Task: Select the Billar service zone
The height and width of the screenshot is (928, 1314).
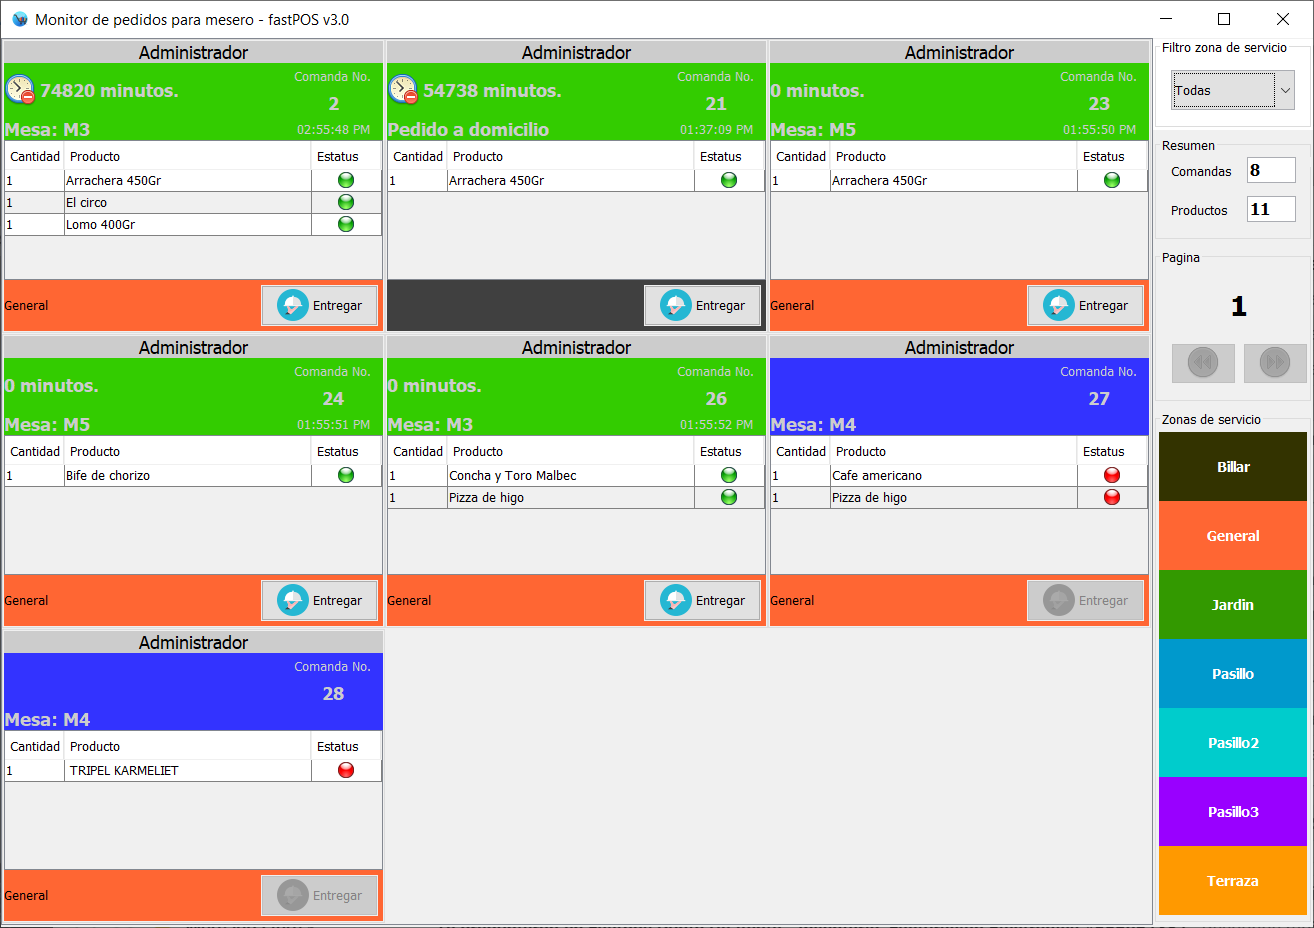Action: [x=1232, y=467]
